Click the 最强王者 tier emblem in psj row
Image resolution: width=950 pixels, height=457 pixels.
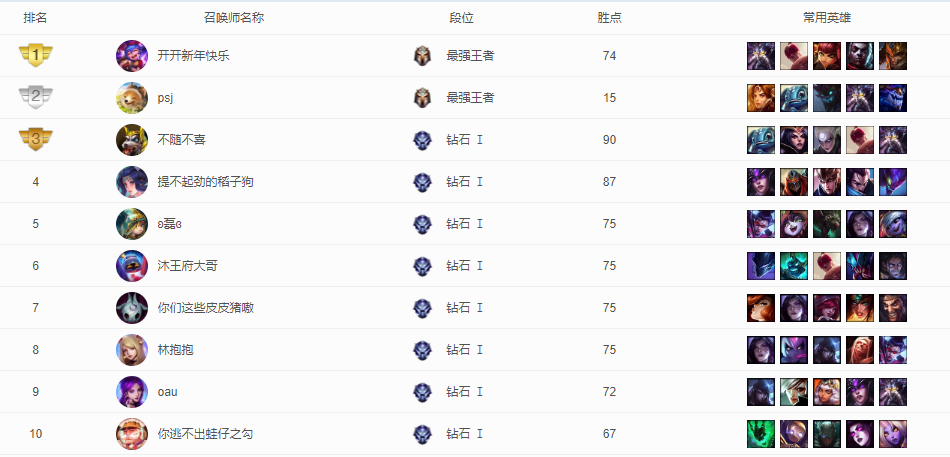[423, 98]
